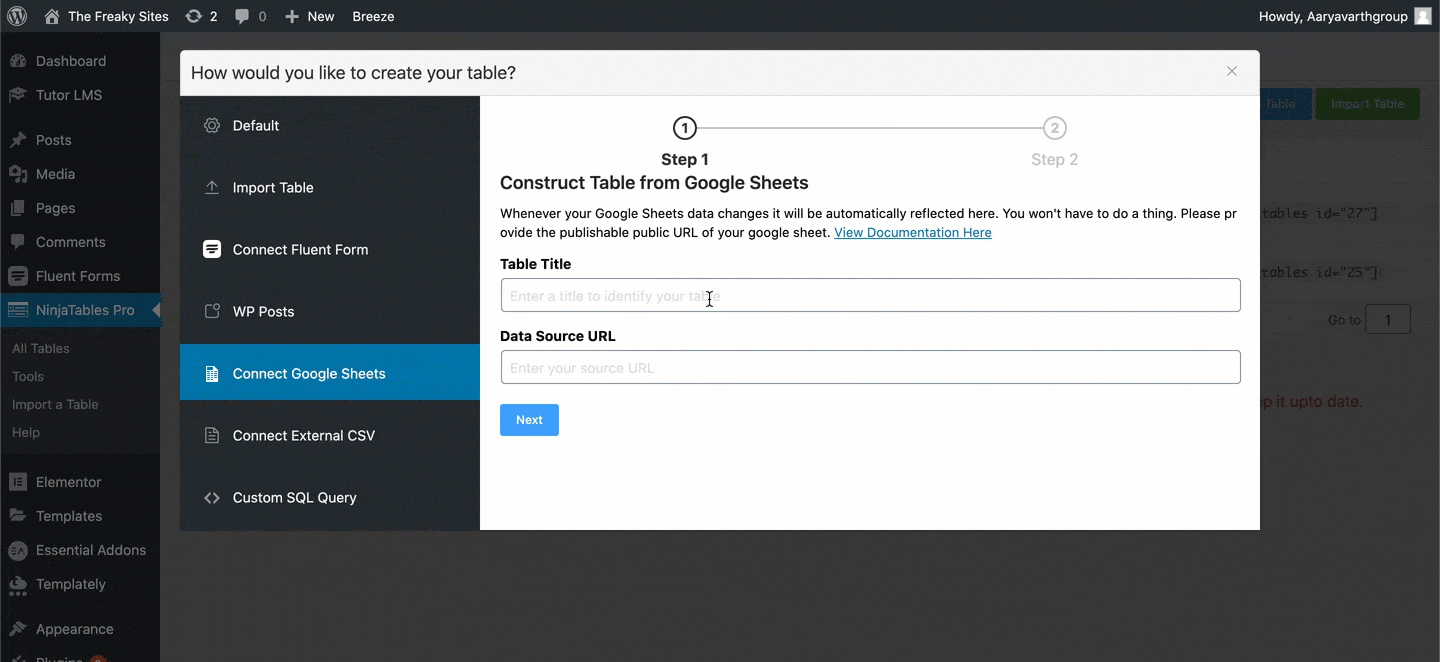Click the Connect Fluent Form icon
1440x662 pixels.
pyautogui.click(x=212, y=250)
